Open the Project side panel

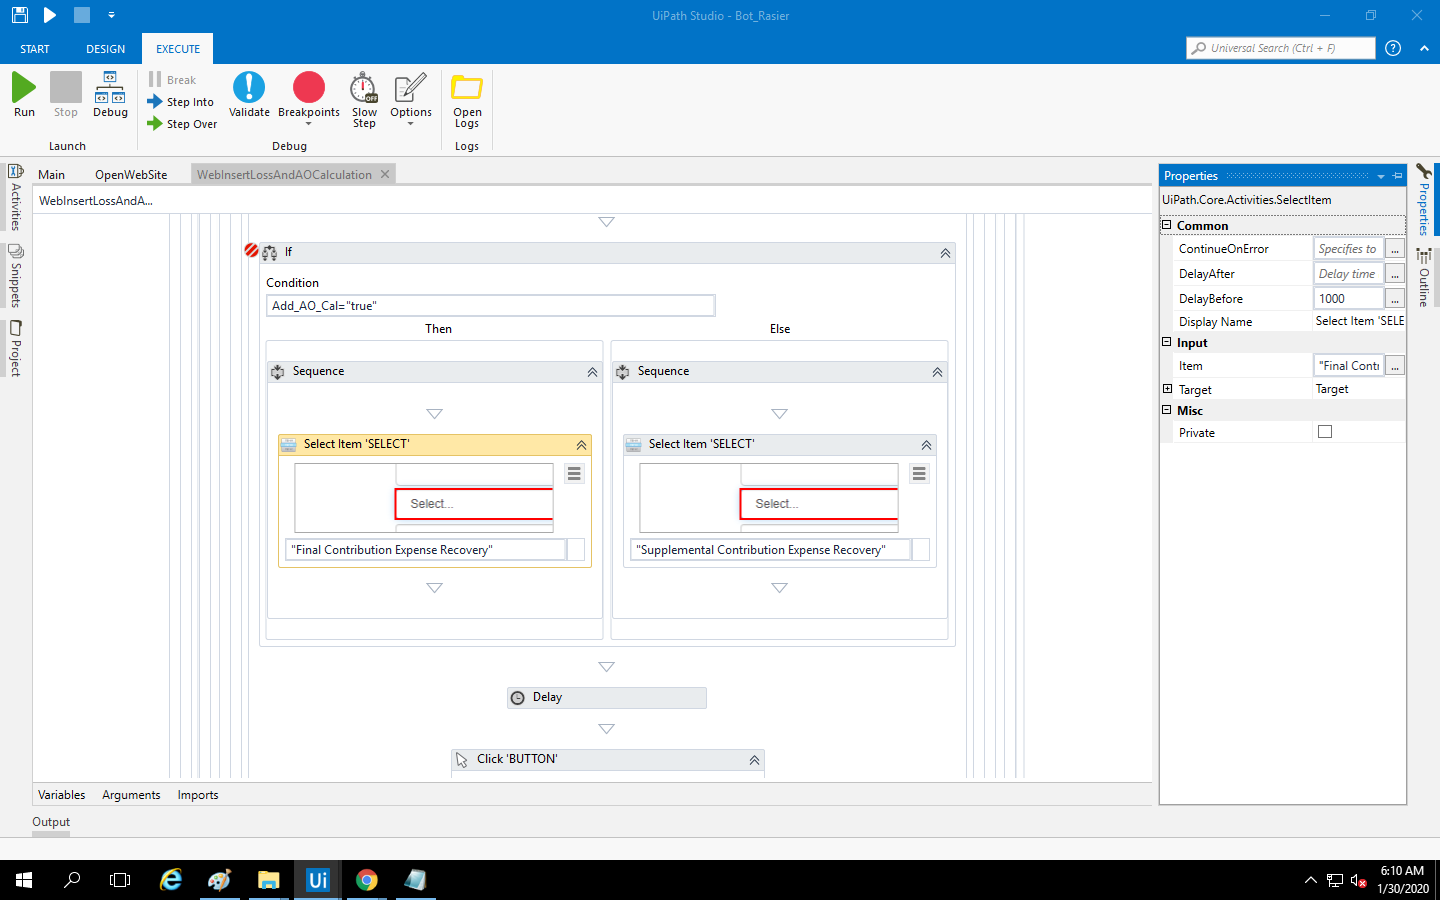[x=15, y=348]
